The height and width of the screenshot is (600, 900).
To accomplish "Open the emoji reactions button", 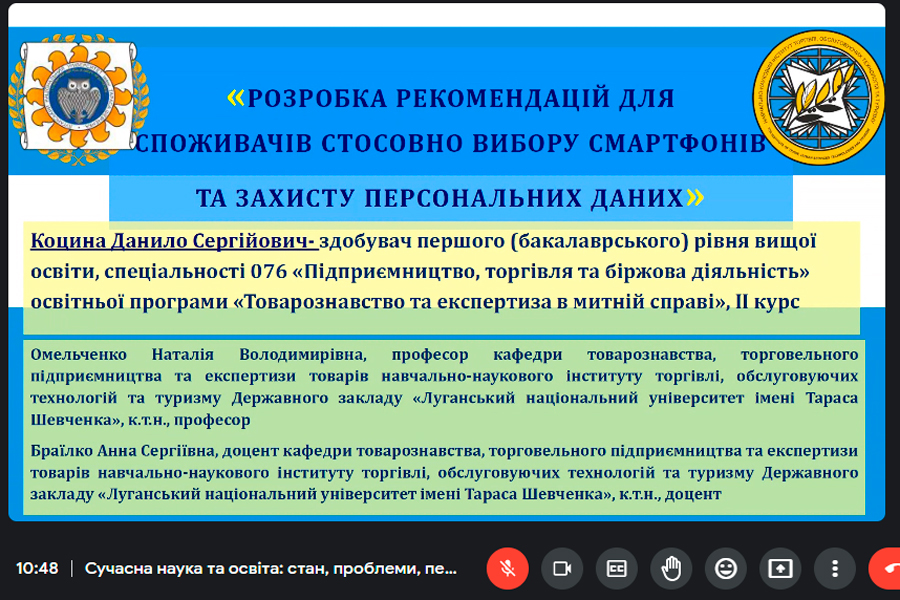I will (x=726, y=568).
